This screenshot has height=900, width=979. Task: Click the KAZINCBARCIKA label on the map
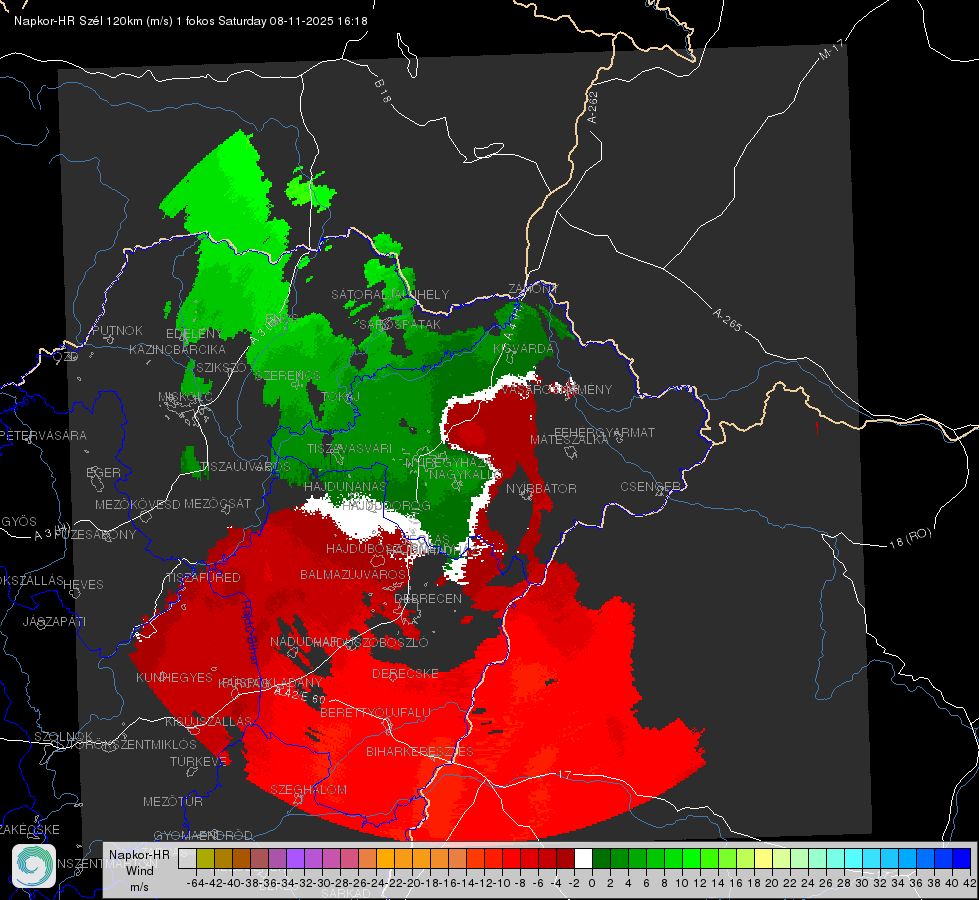click(x=177, y=349)
